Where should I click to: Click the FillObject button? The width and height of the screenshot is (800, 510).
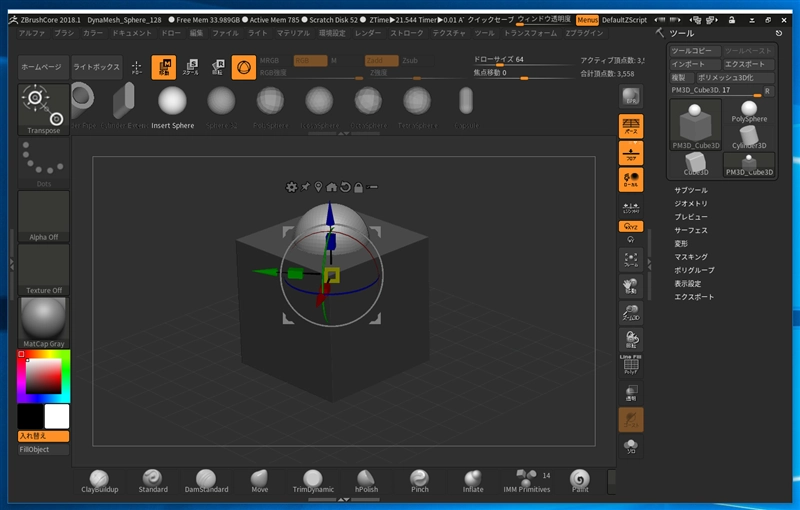pyautogui.click(x=43, y=449)
